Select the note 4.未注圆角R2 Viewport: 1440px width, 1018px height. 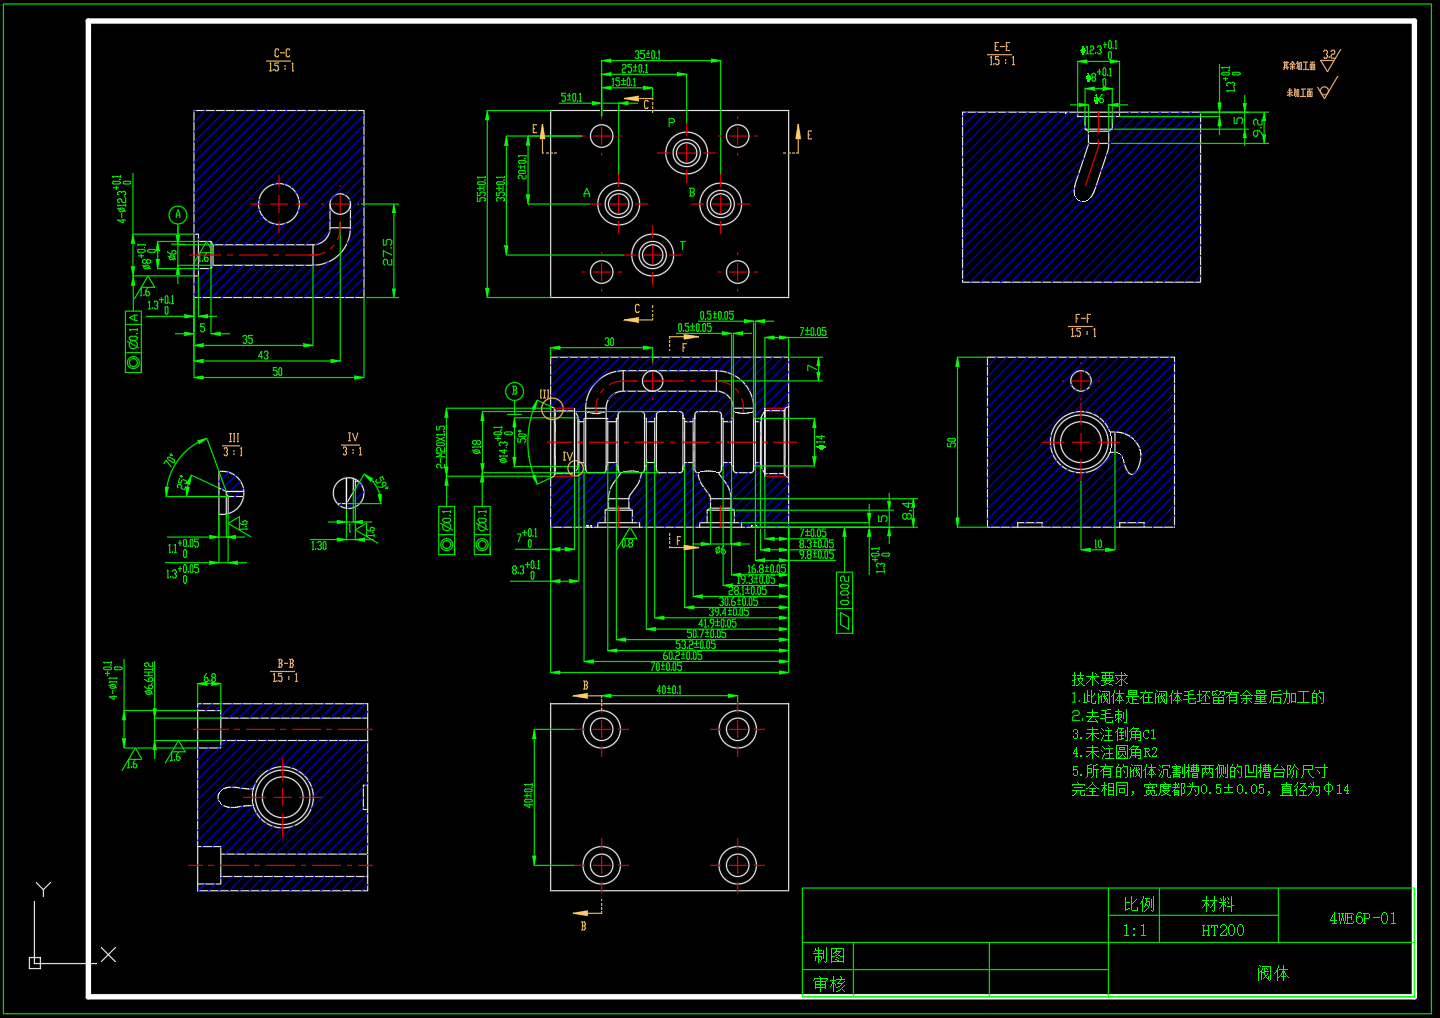[1114, 752]
